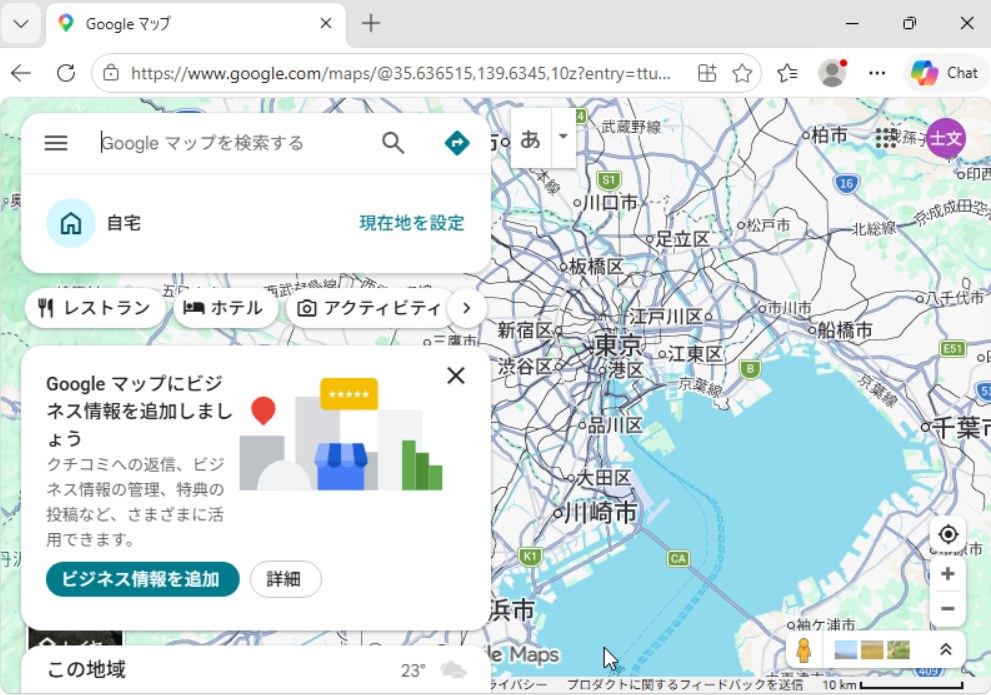Click the 川崎市 label on map
Viewport: 991px width, 695px height.
[x=600, y=512]
